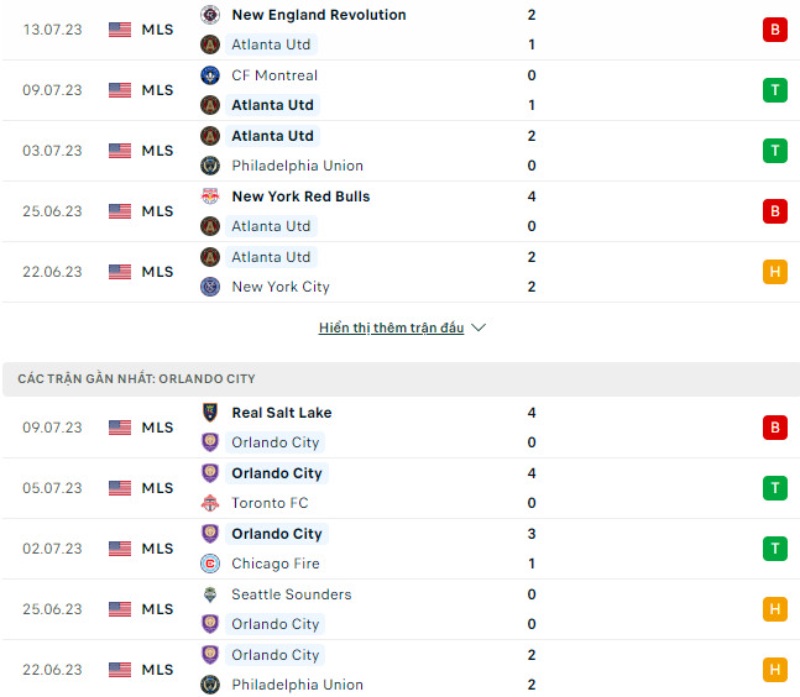Open the Orlando City vs Toronto FC match
The image size is (800, 697).
click(400, 488)
